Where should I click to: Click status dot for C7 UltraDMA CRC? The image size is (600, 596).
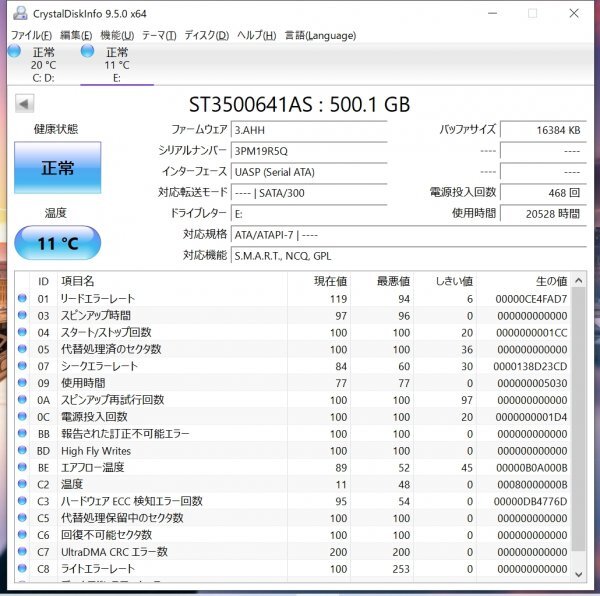[x=22, y=551]
